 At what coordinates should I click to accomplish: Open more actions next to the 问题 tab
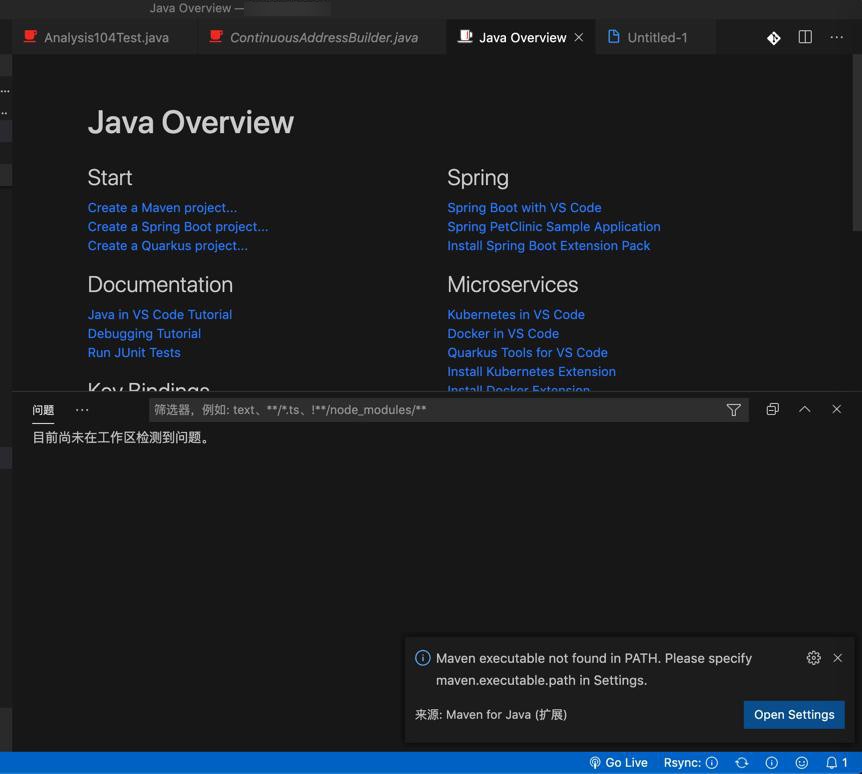click(x=81, y=409)
